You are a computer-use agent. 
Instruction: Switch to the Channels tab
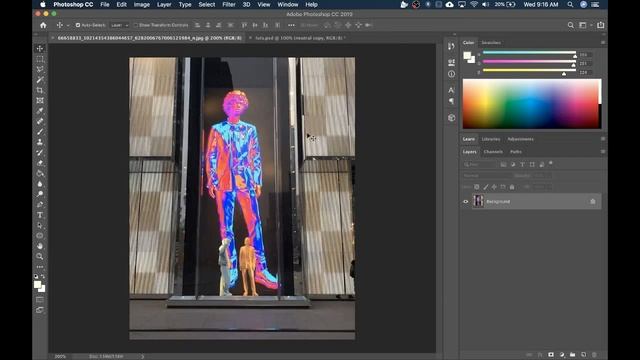click(x=493, y=152)
